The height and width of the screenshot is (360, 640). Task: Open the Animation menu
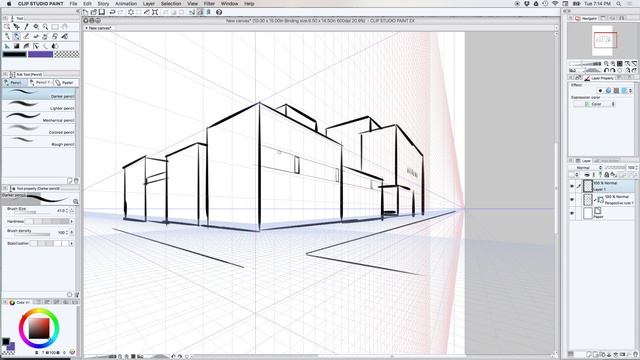click(126, 4)
